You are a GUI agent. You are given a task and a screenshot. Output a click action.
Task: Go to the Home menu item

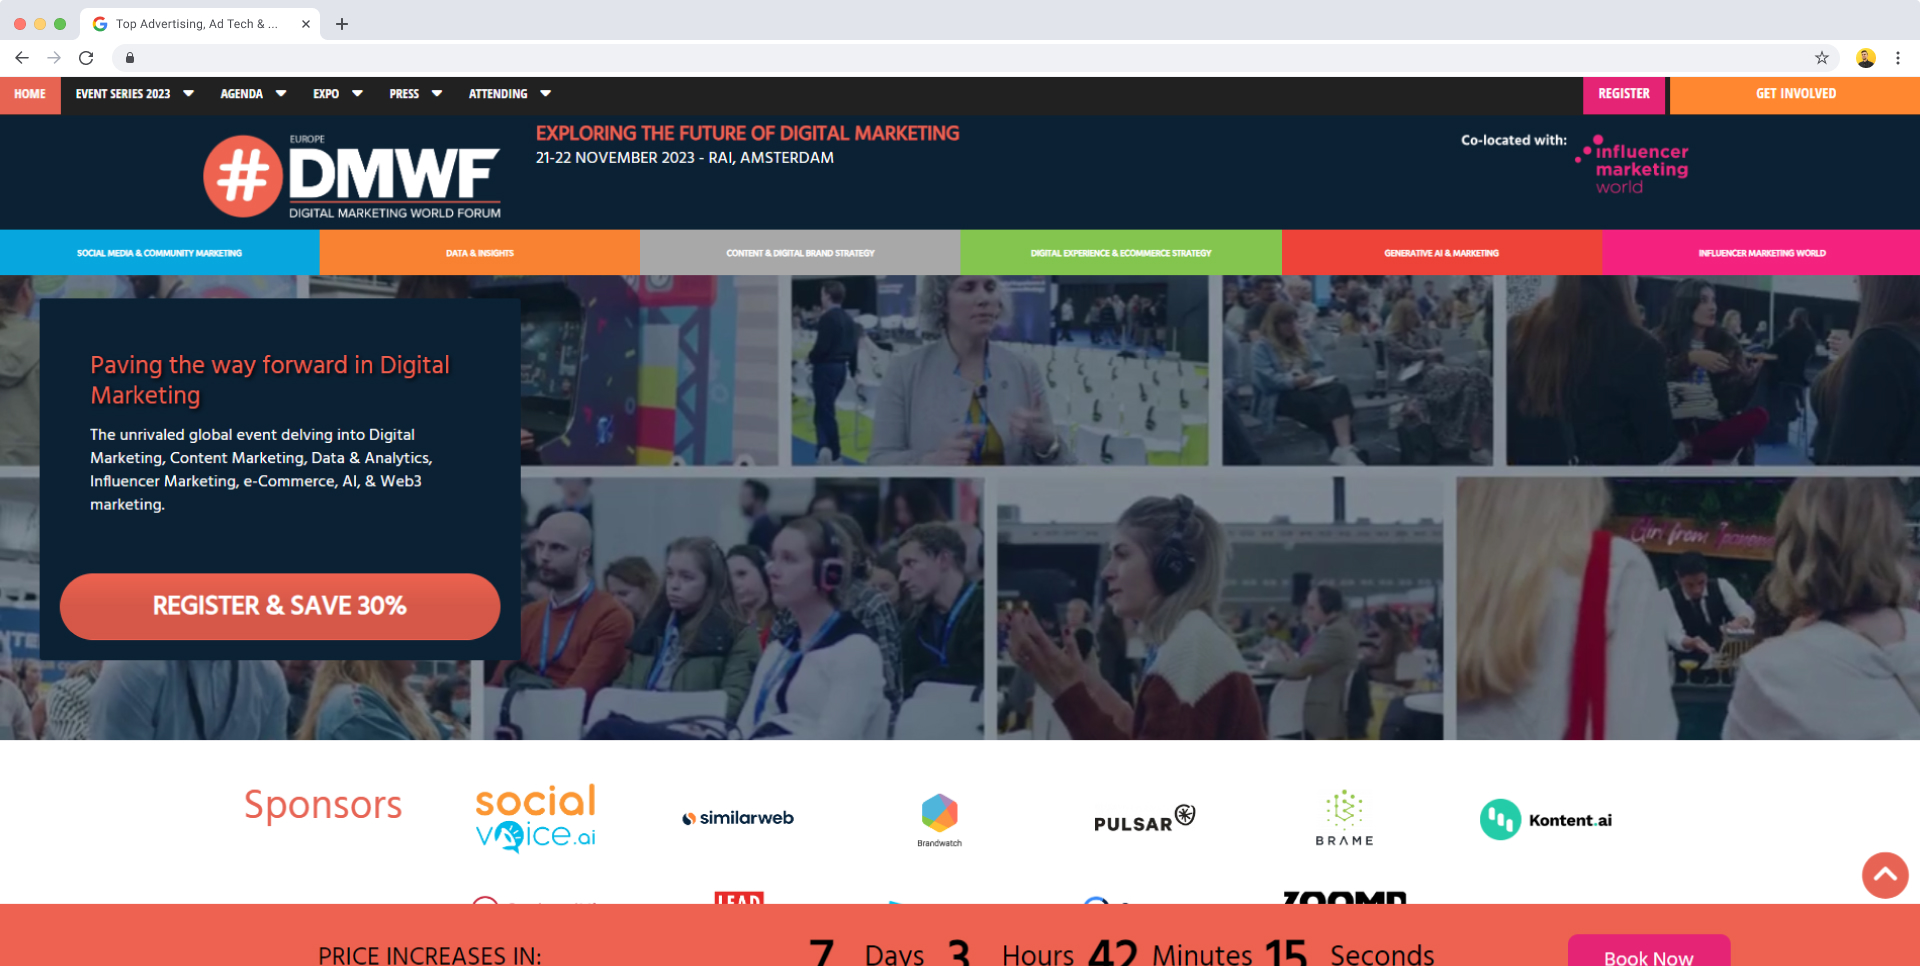30,94
